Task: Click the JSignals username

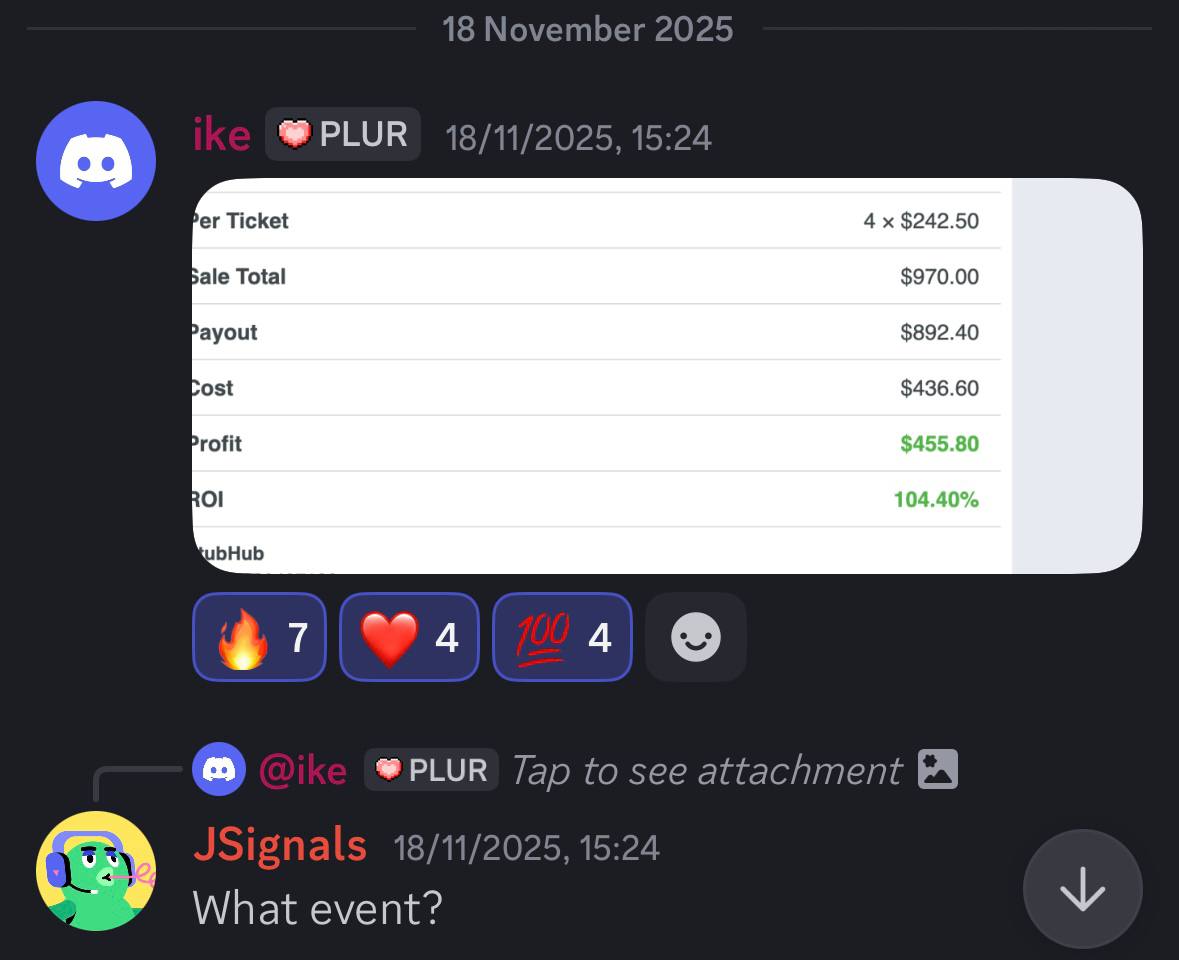Action: coord(280,845)
